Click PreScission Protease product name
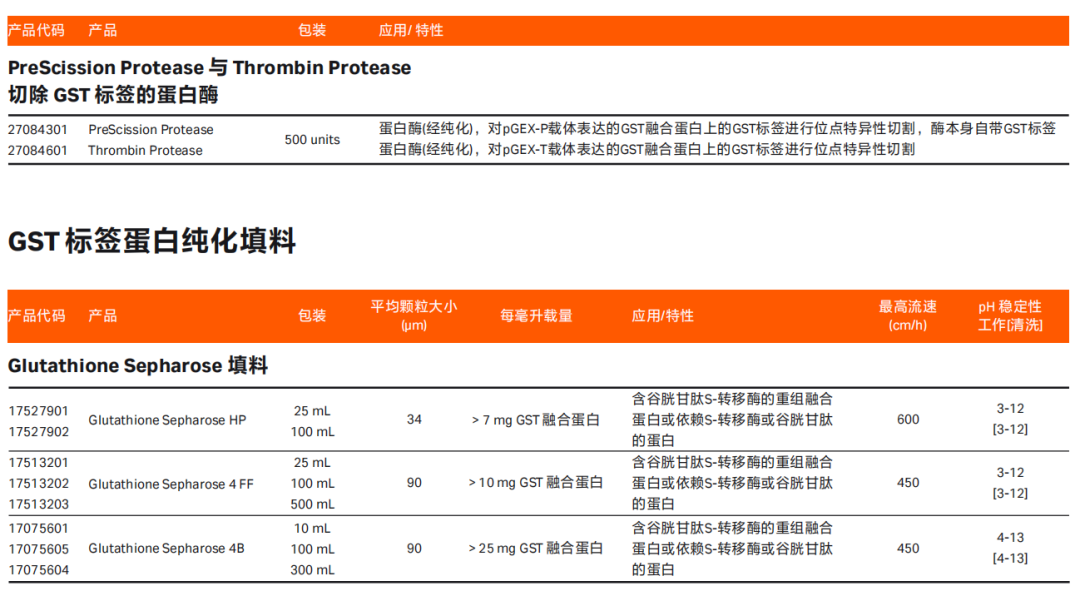Screen dimensions: 1080x591 tap(151, 129)
